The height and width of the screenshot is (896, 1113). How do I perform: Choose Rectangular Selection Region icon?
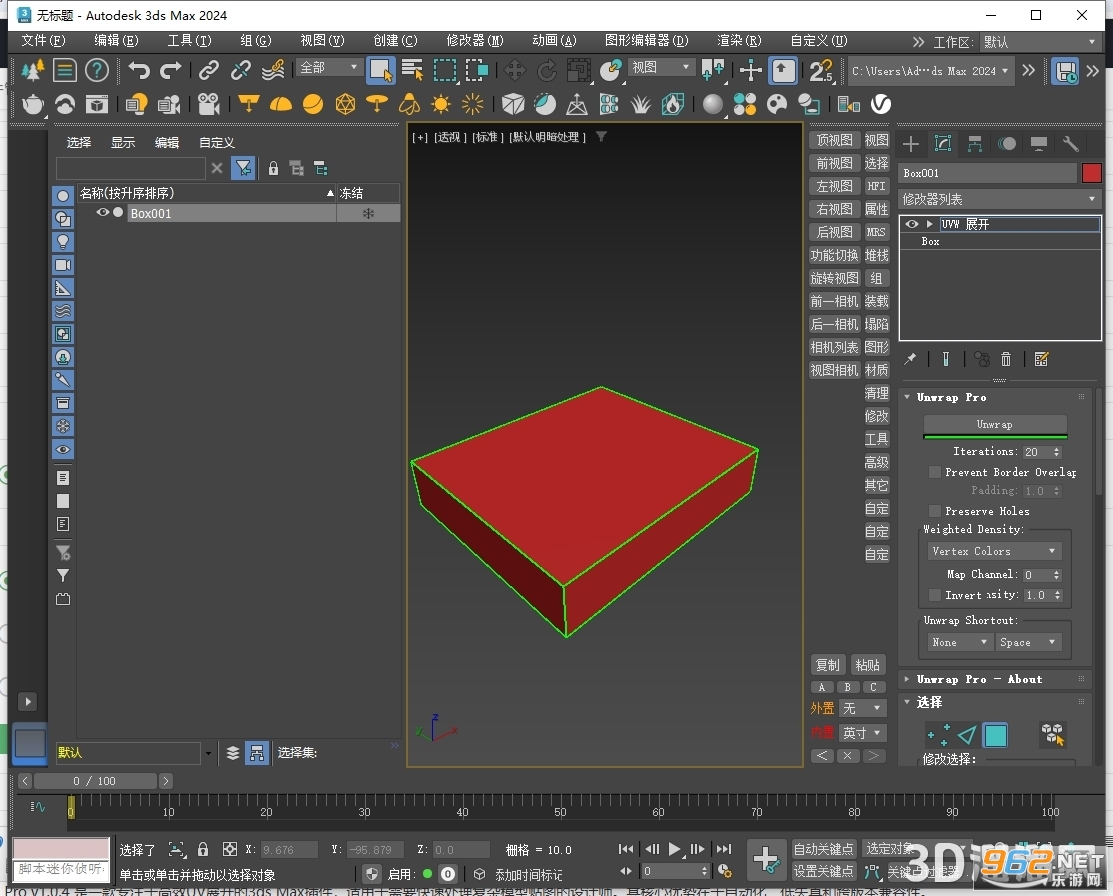(445, 70)
